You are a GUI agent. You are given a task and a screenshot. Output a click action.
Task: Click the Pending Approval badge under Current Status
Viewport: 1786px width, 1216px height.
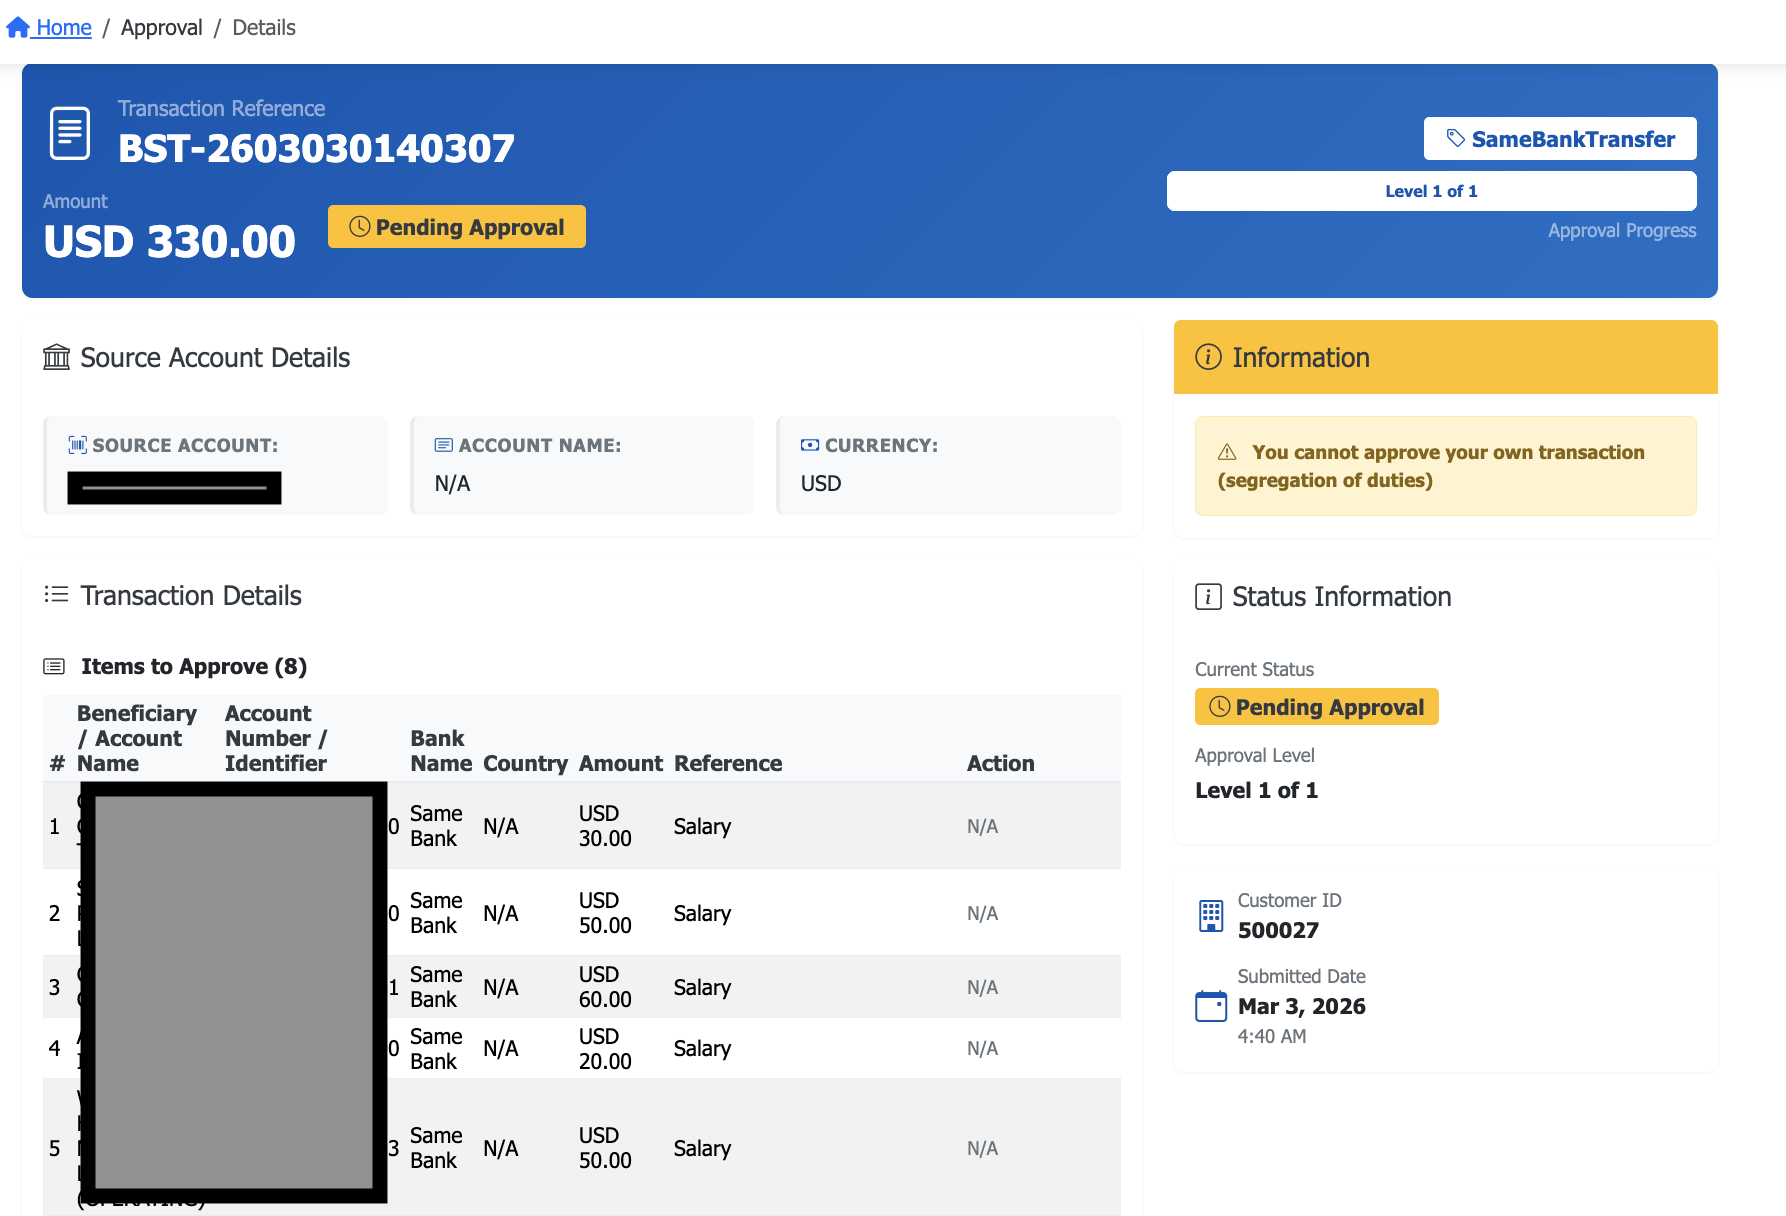coord(1316,707)
